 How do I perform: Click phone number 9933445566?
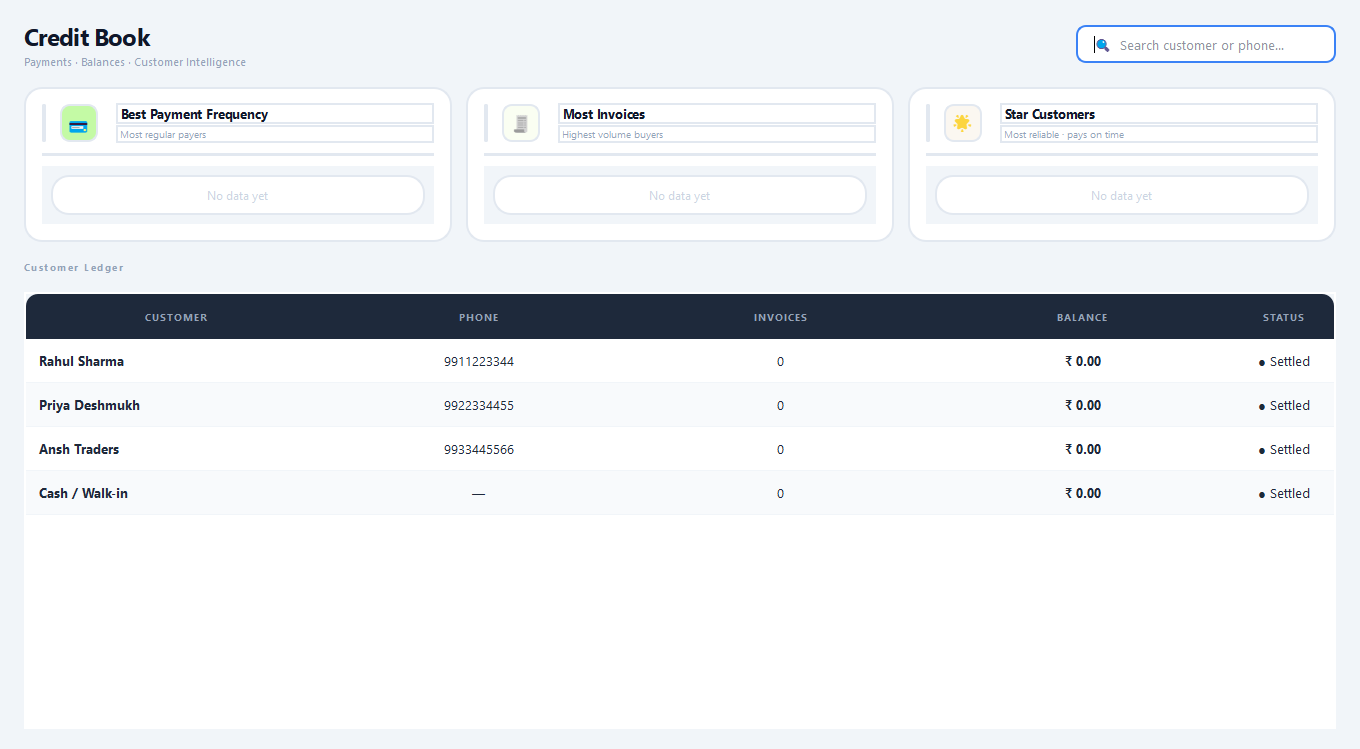pos(479,450)
